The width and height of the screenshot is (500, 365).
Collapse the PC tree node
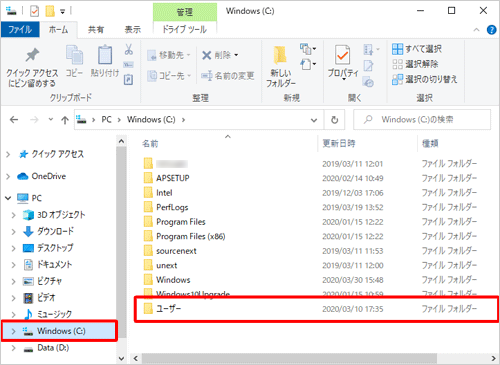8,198
